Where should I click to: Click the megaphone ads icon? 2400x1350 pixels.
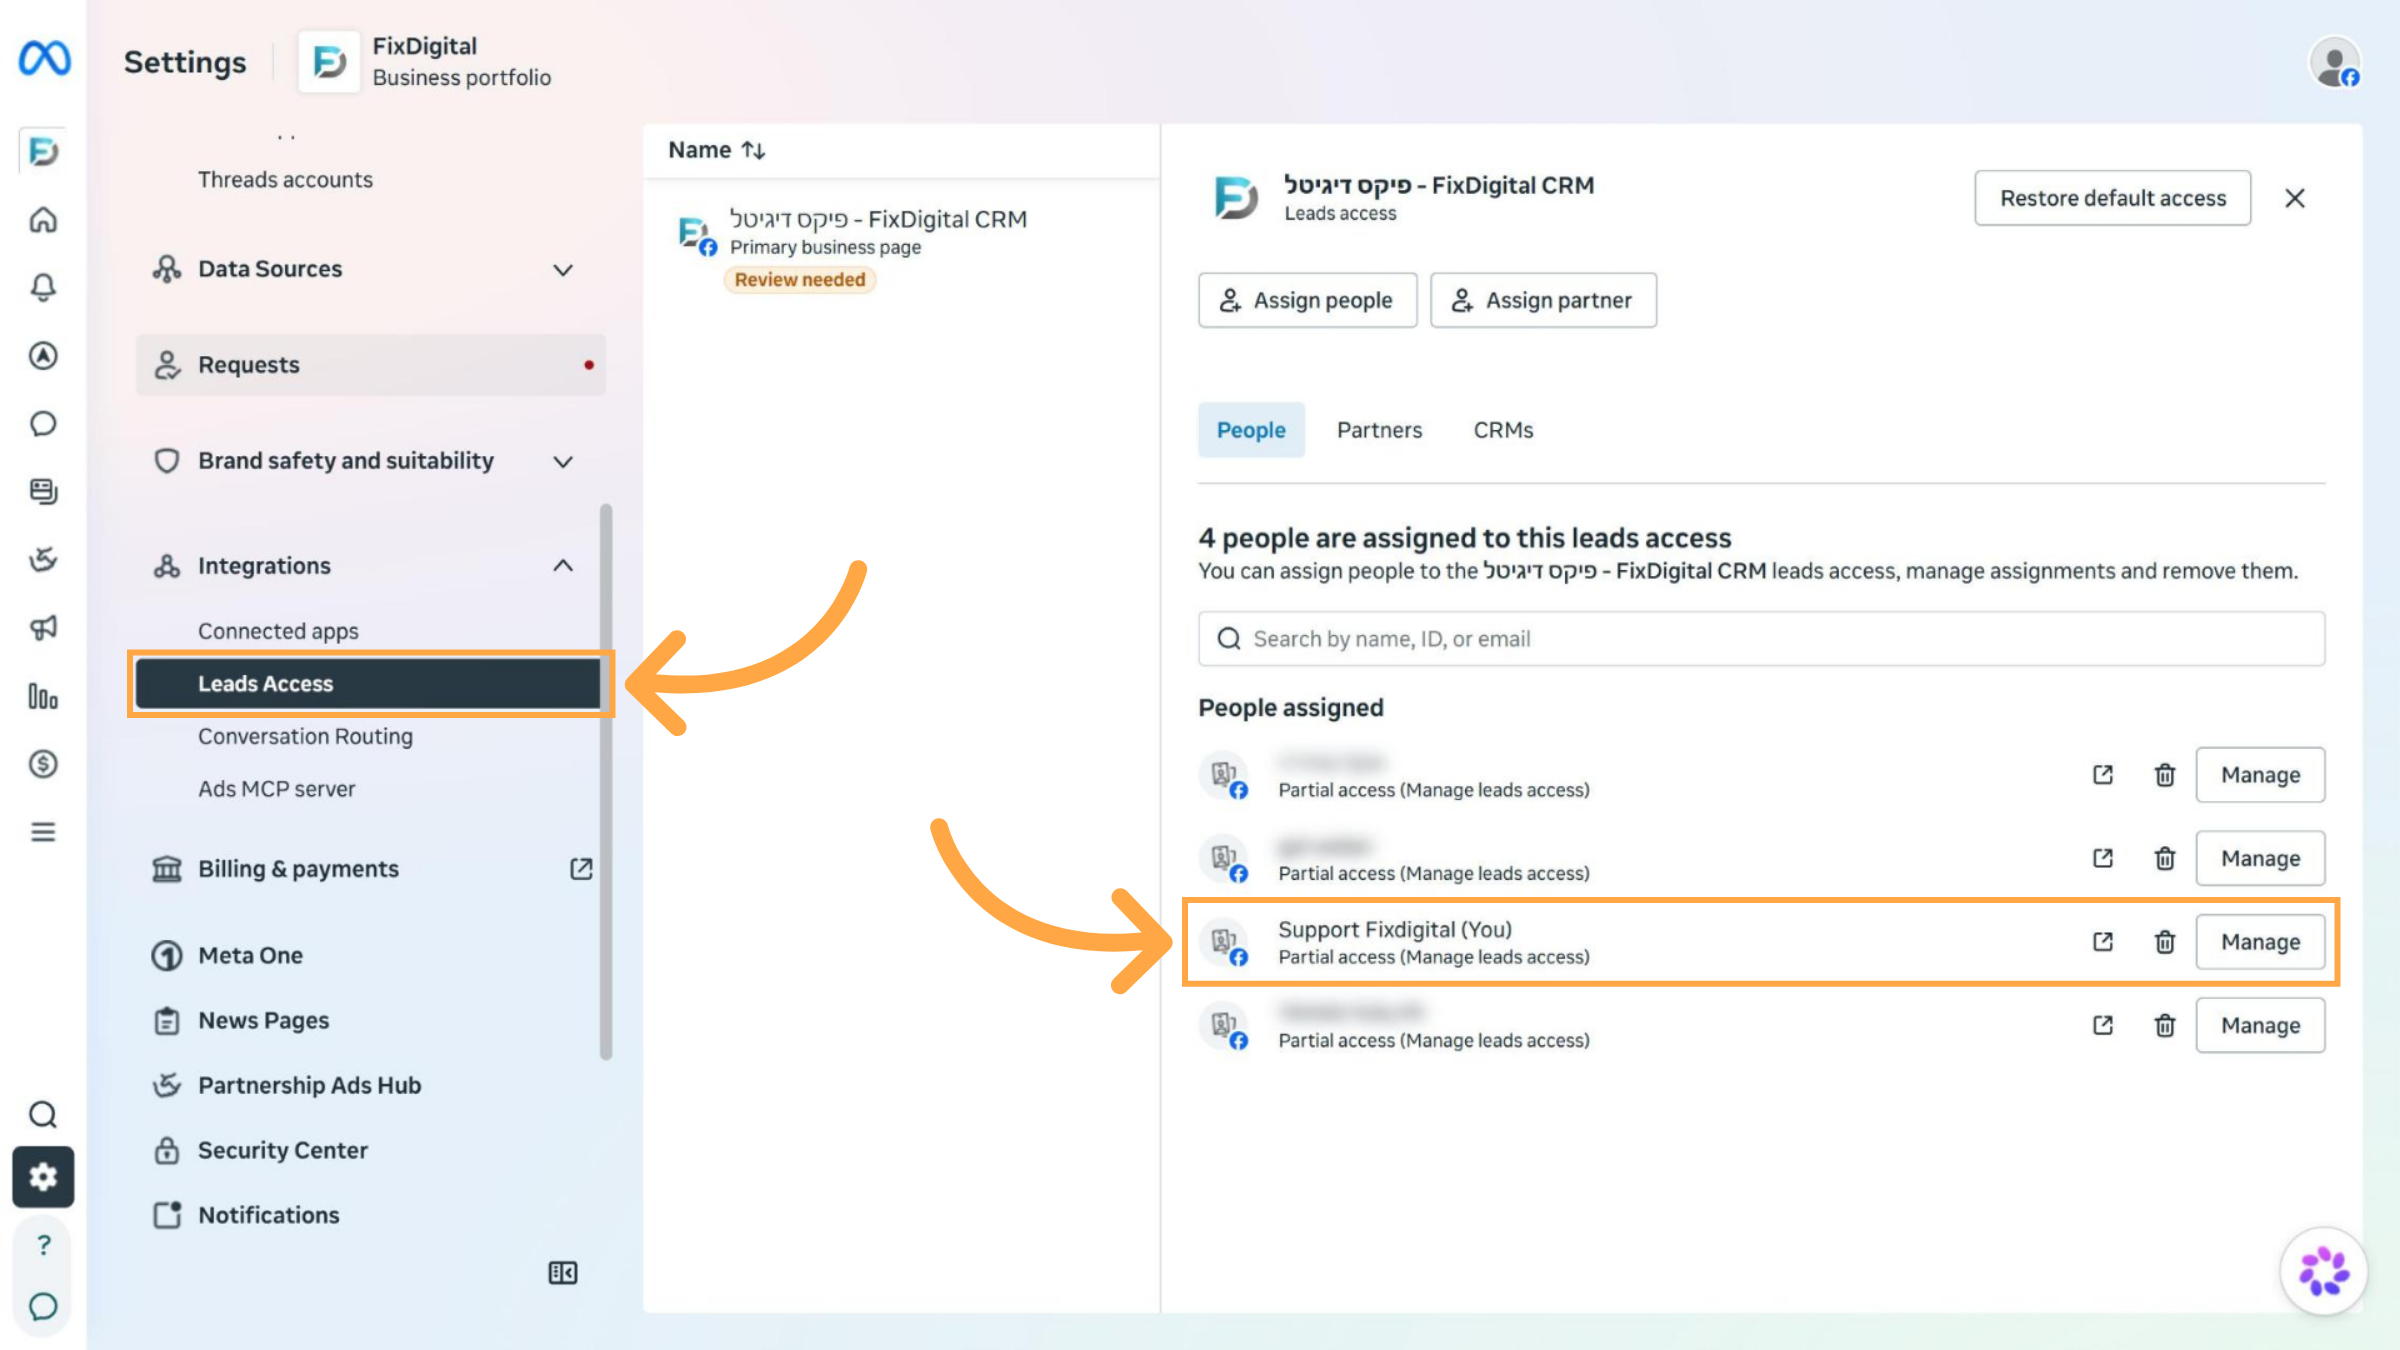(x=43, y=628)
